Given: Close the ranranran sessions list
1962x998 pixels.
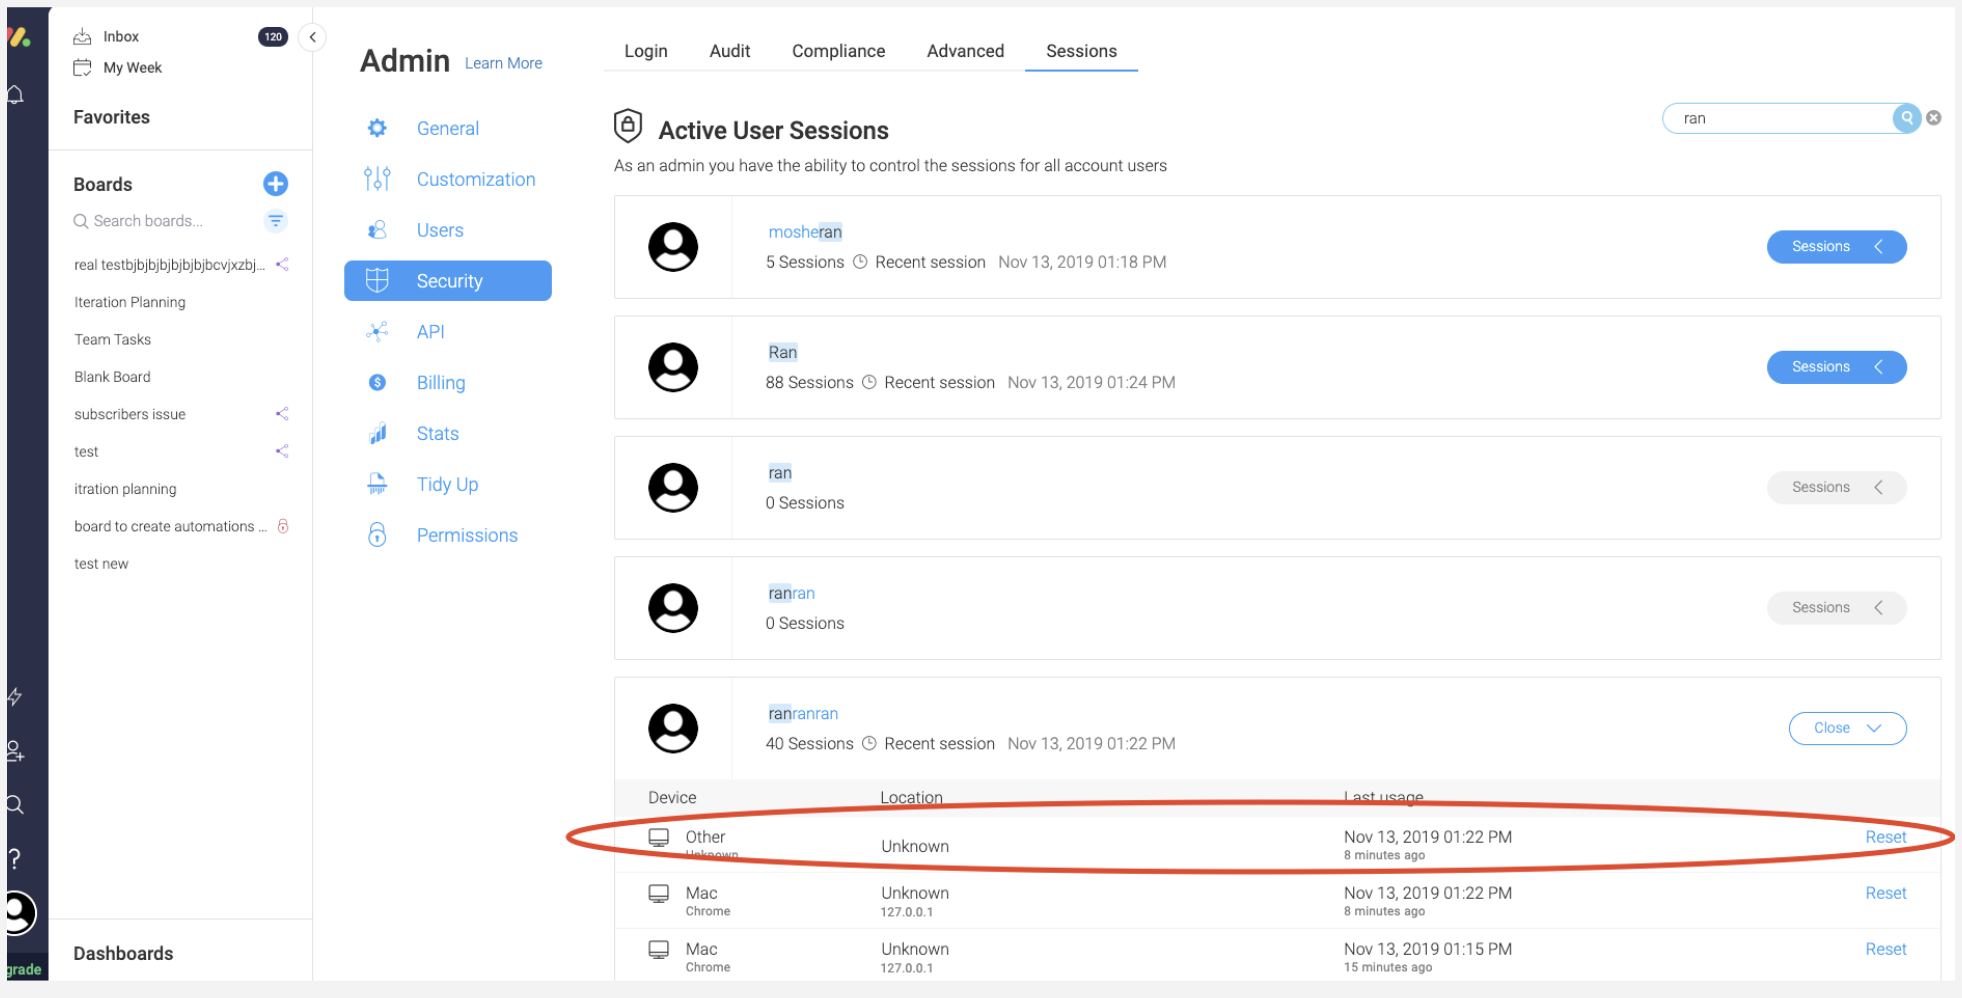Looking at the screenshot, I should [x=1846, y=728].
